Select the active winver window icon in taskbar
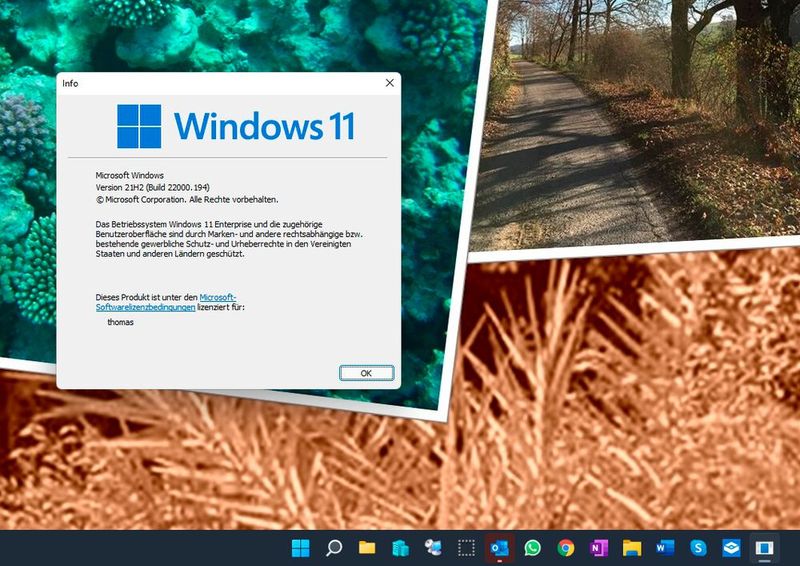 point(764,548)
